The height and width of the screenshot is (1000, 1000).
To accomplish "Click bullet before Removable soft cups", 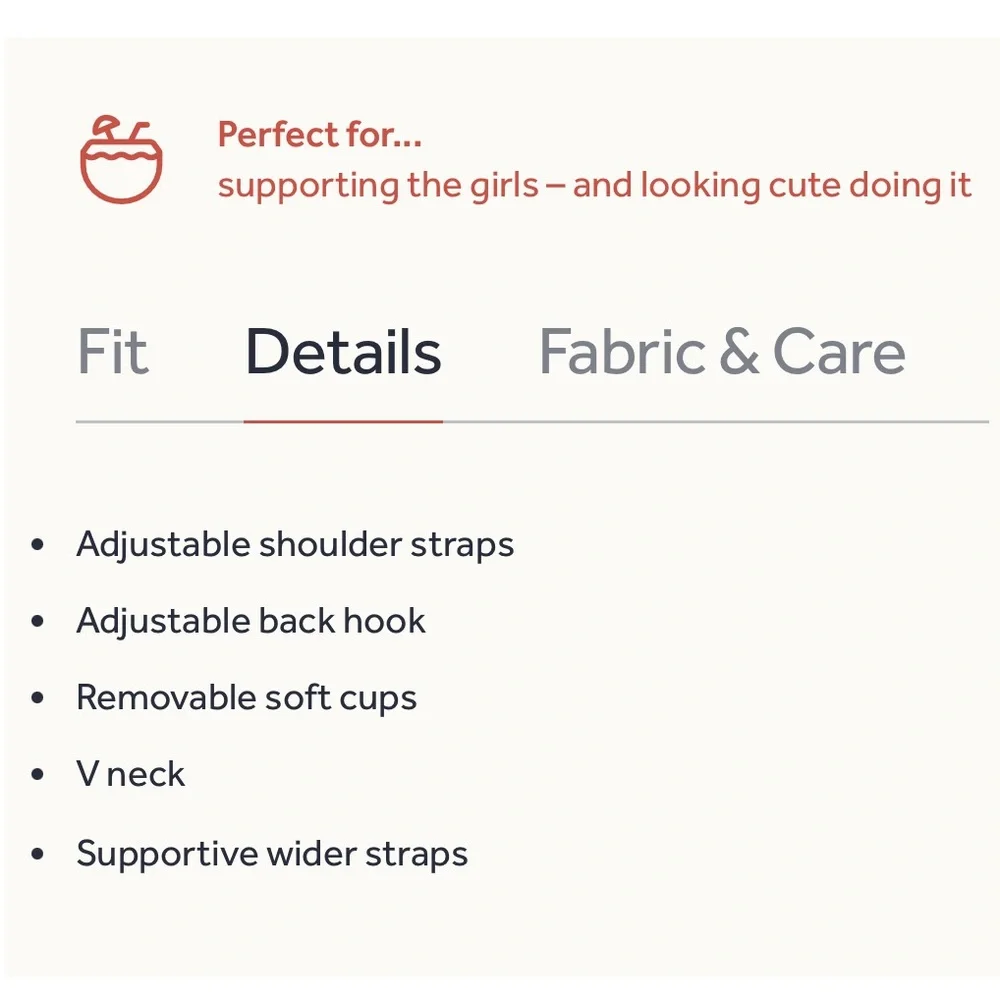I will click(x=38, y=698).
